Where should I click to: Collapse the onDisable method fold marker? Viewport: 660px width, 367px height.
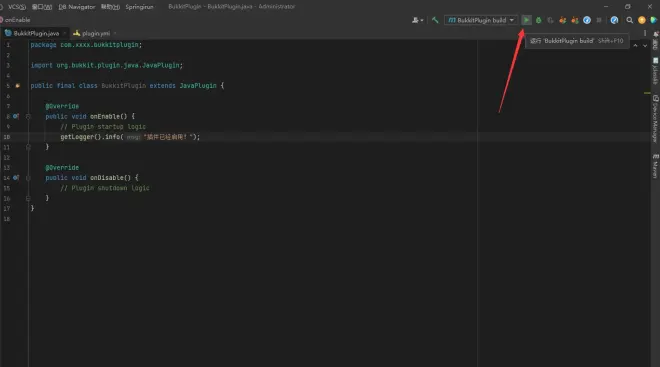click(28, 178)
